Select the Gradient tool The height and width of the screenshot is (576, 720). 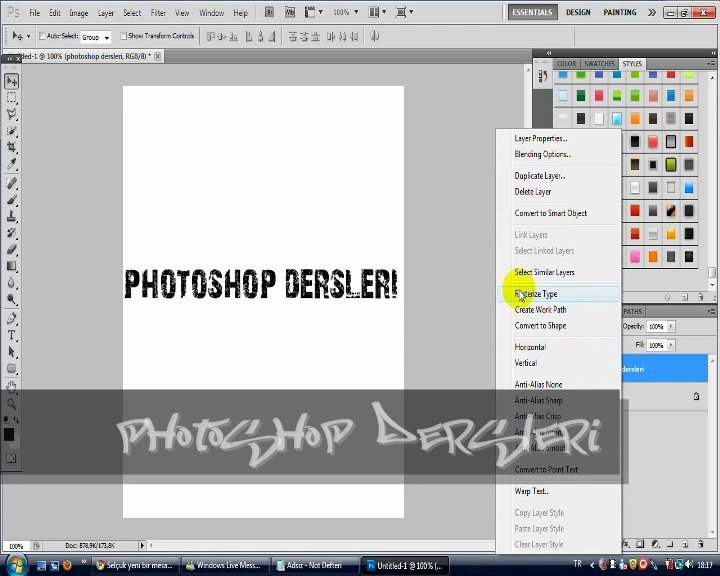pos(12,266)
